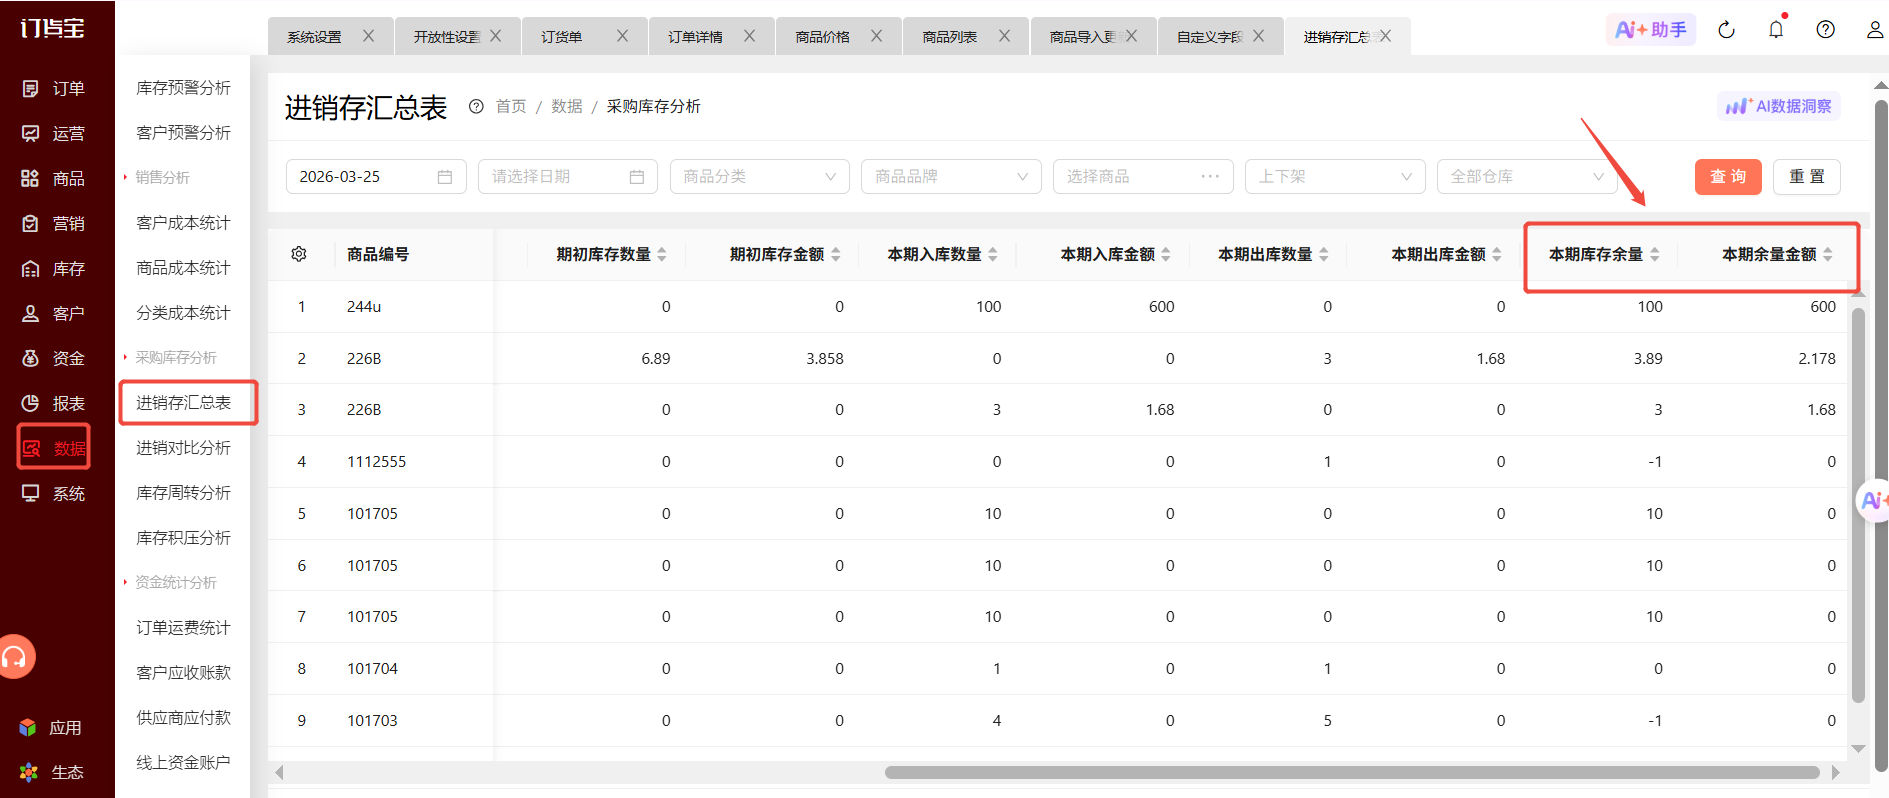Open the 全部仓库 dropdown

(x=1527, y=177)
